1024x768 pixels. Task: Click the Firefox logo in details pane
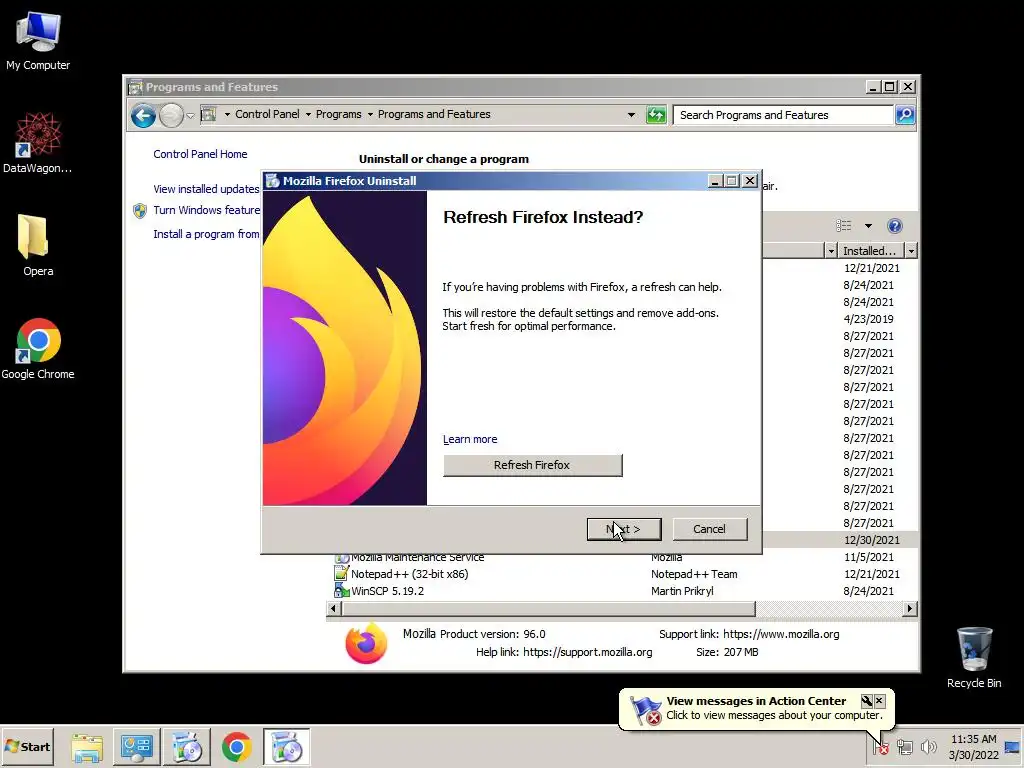click(x=366, y=643)
